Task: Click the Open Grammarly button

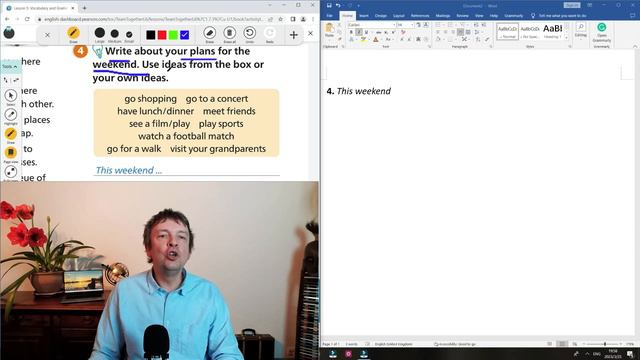Action: 602,32
